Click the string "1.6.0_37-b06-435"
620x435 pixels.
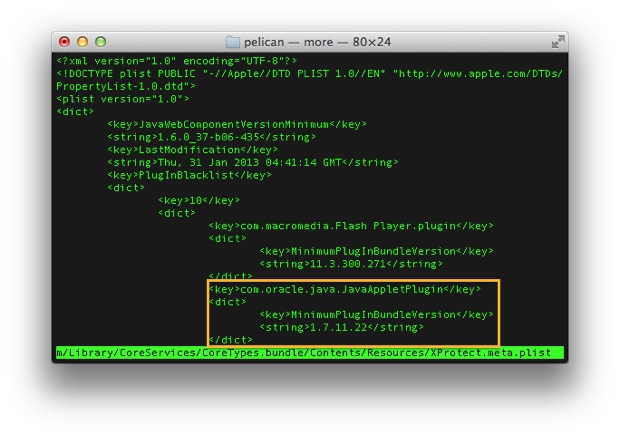tap(208, 137)
